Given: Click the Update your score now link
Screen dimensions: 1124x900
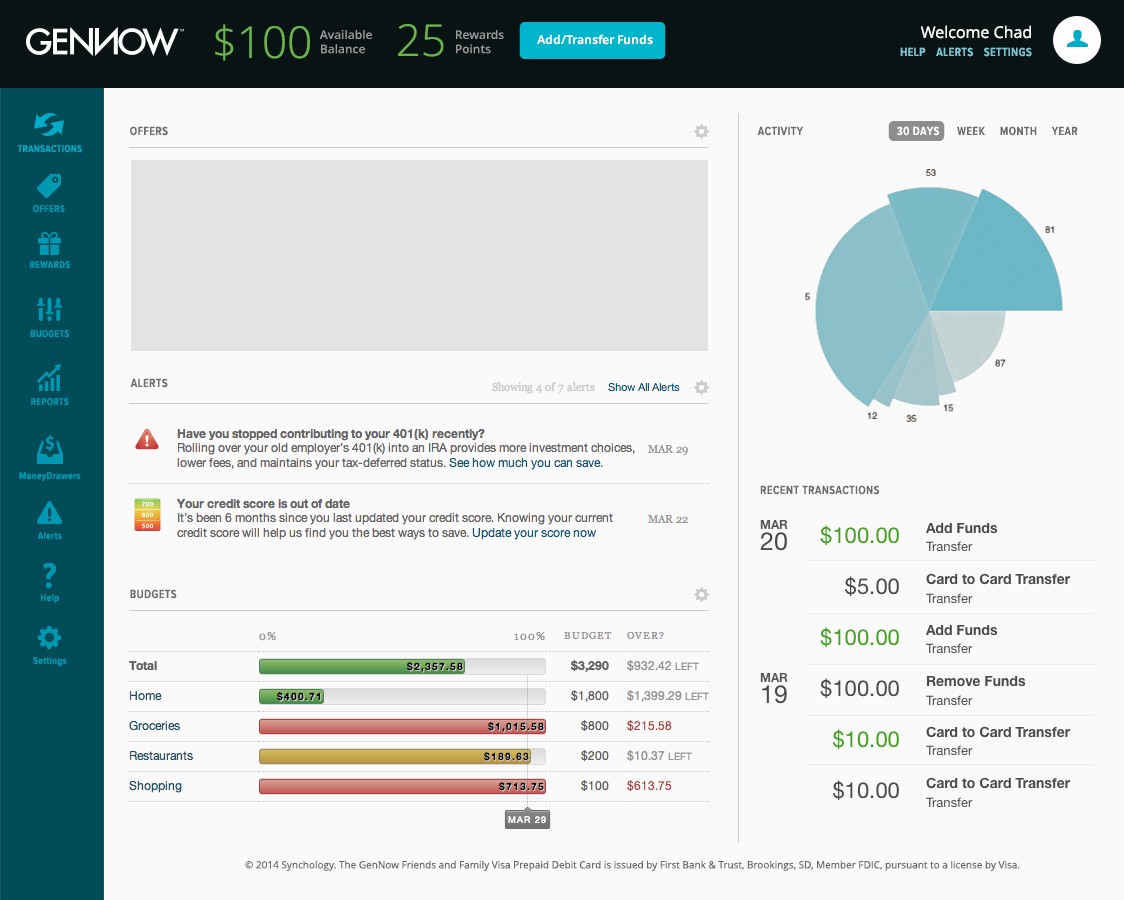Looking at the screenshot, I should 534,533.
